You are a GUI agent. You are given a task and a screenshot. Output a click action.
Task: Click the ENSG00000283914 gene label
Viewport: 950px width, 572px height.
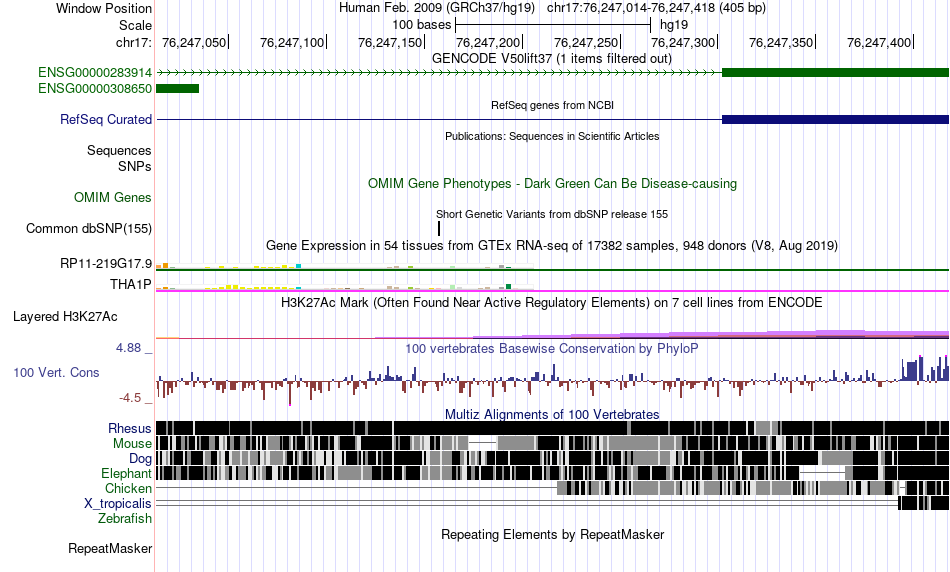pyautogui.click(x=95, y=73)
